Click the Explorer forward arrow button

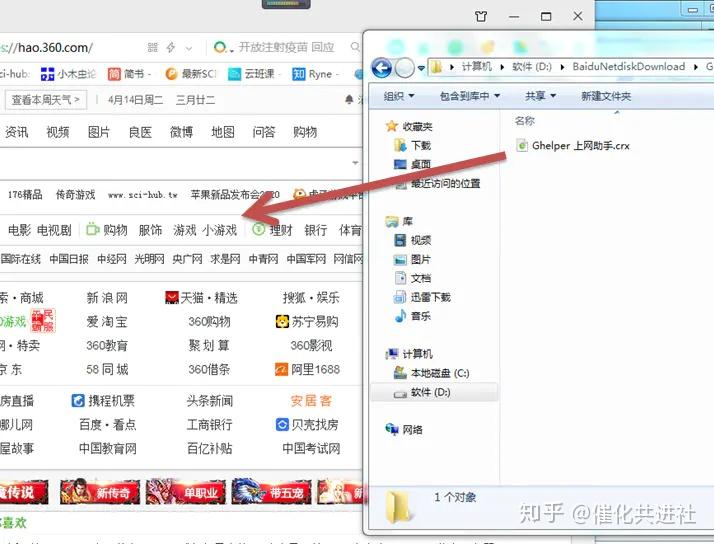pos(404,68)
